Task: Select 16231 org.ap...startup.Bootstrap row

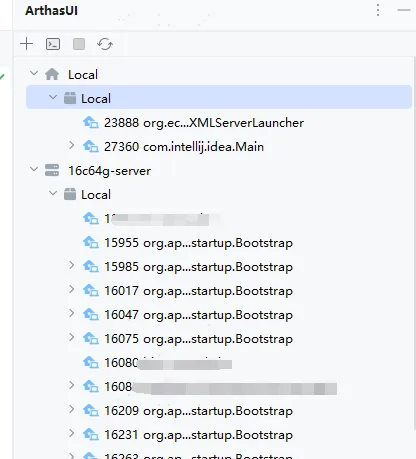Action: [x=198, y=435]
